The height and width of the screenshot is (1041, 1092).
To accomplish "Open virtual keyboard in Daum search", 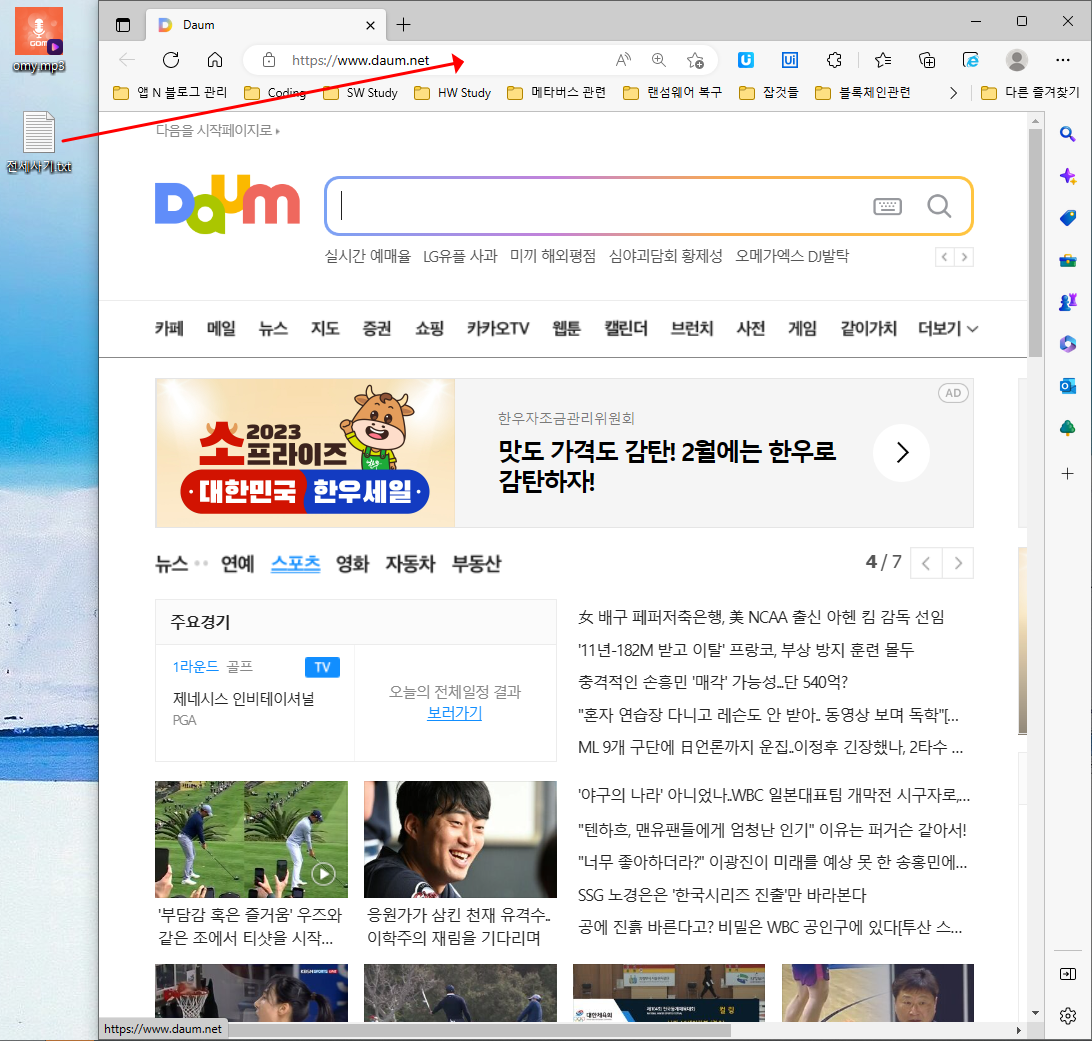I will (887, 206).
